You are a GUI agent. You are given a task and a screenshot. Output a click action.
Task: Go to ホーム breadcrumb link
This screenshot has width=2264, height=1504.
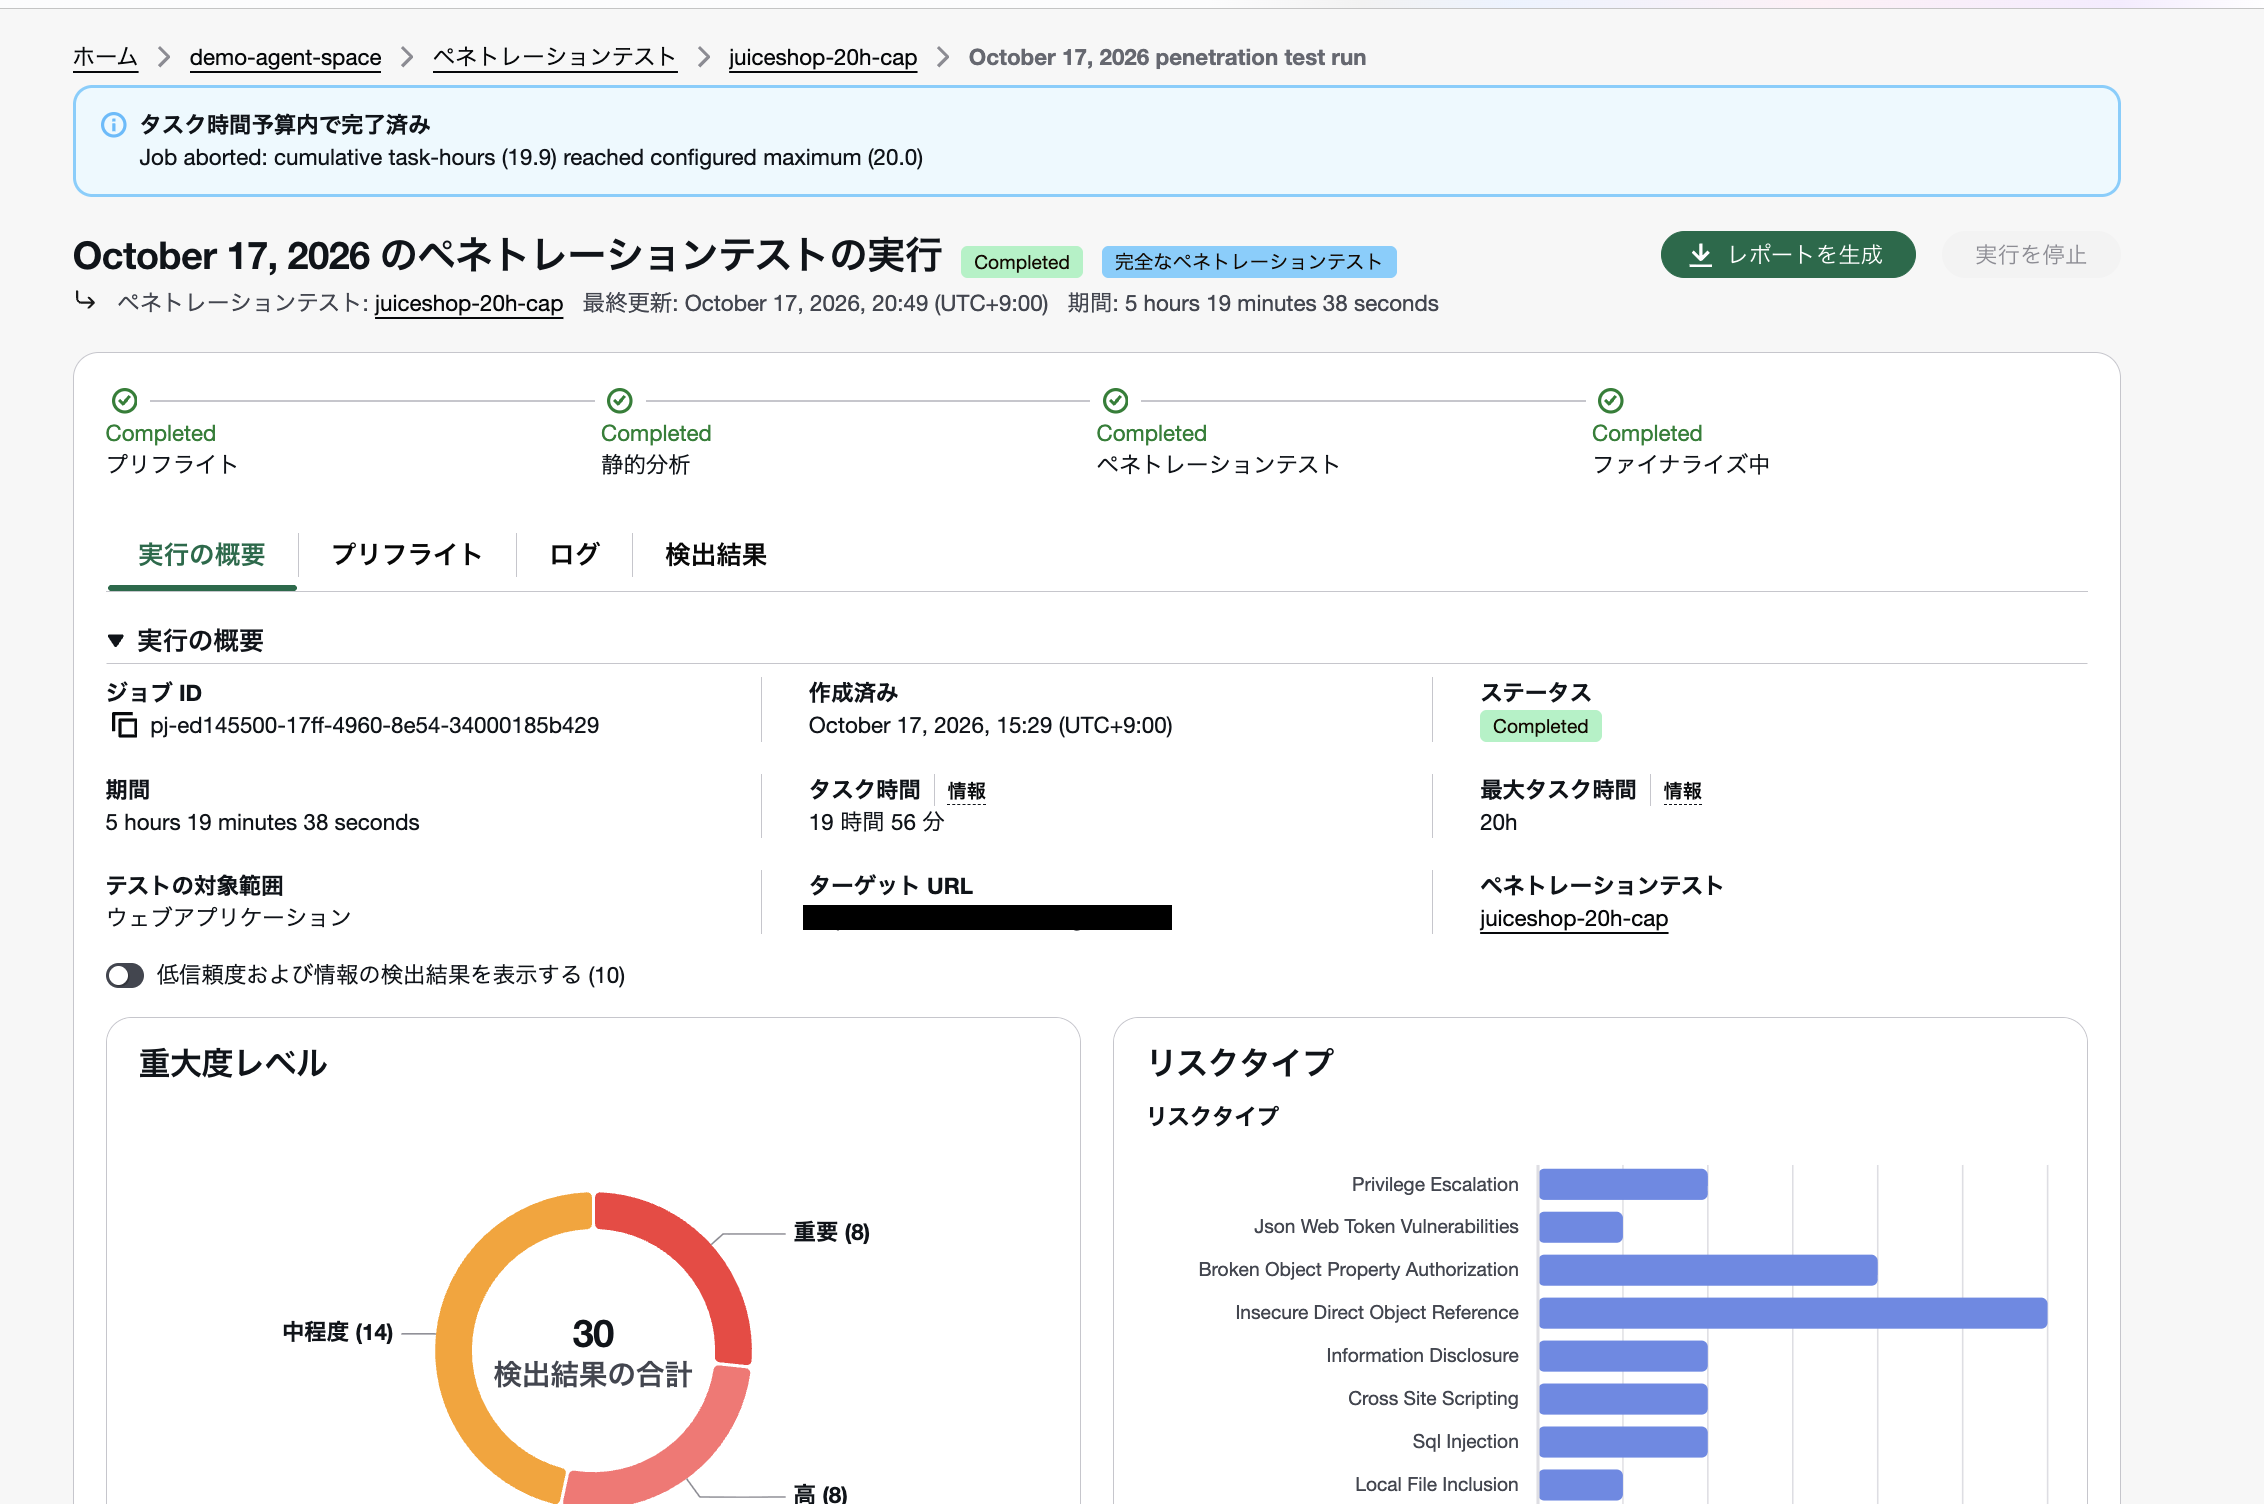(x=105, y=57)
